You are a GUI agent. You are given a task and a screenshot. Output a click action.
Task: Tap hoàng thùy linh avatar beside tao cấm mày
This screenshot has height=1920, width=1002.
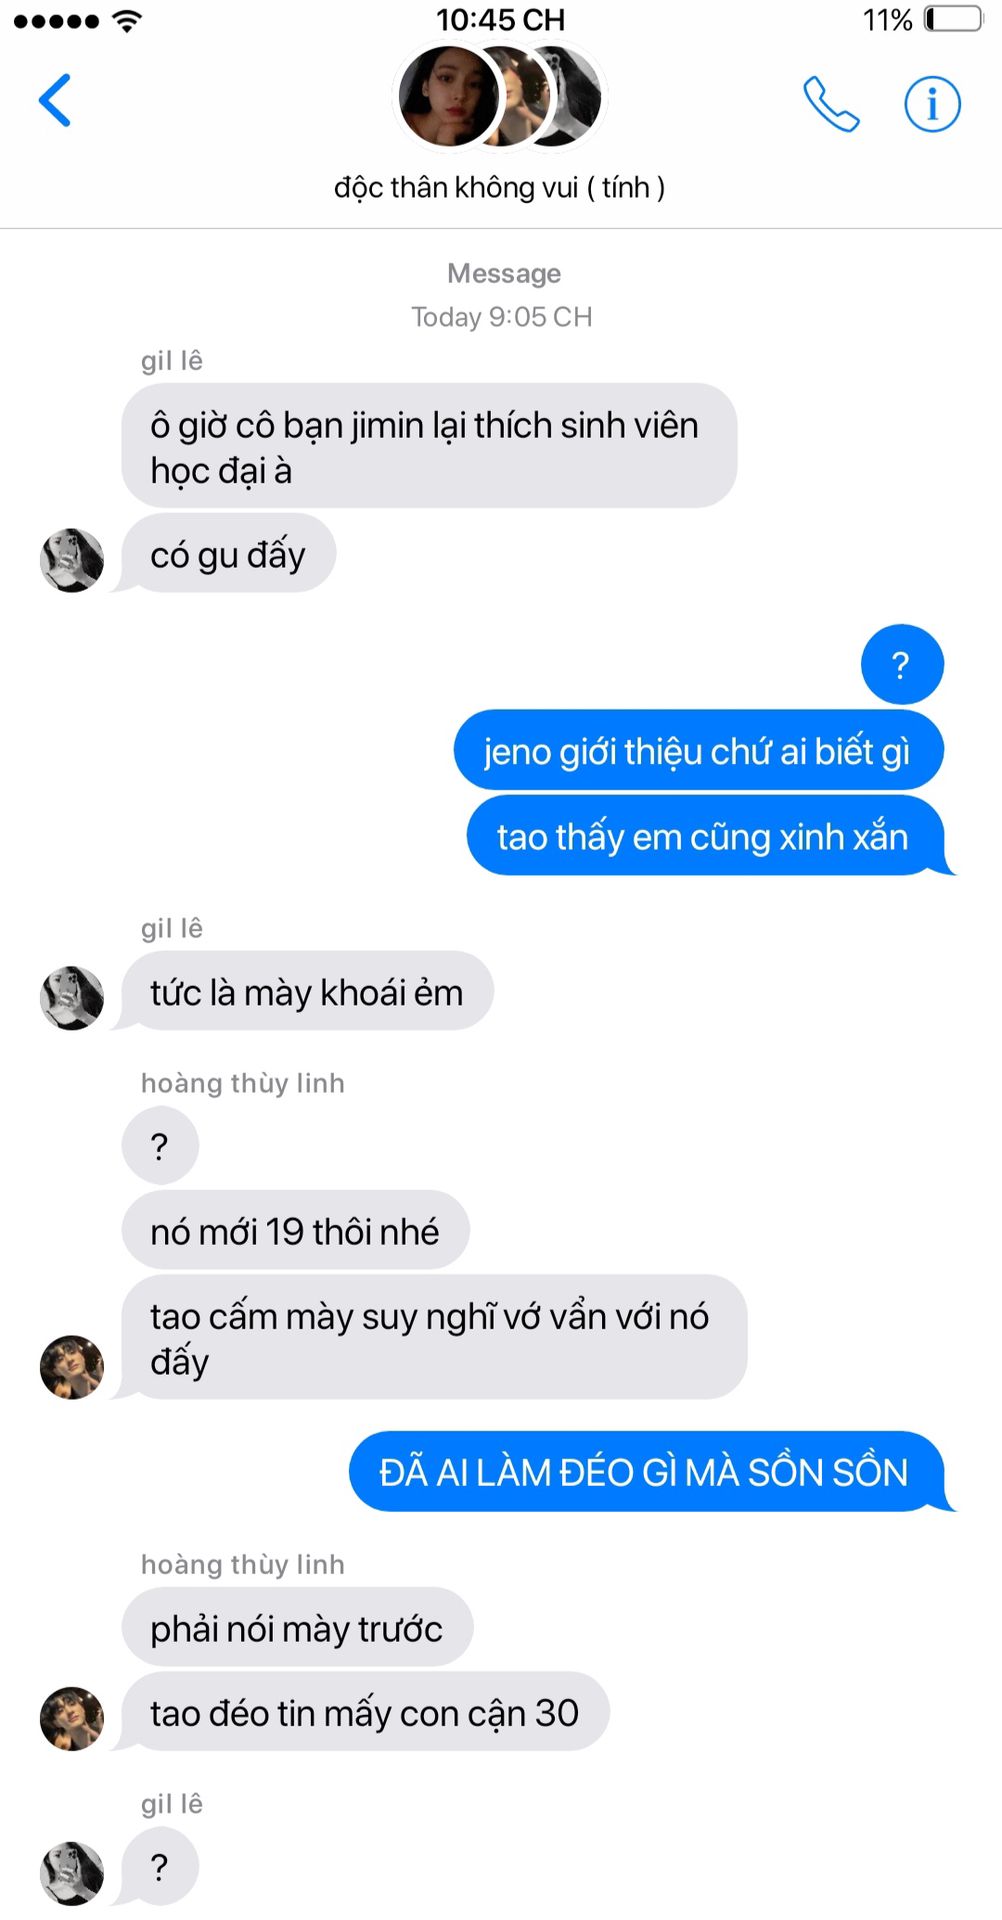coord(72,1367)
